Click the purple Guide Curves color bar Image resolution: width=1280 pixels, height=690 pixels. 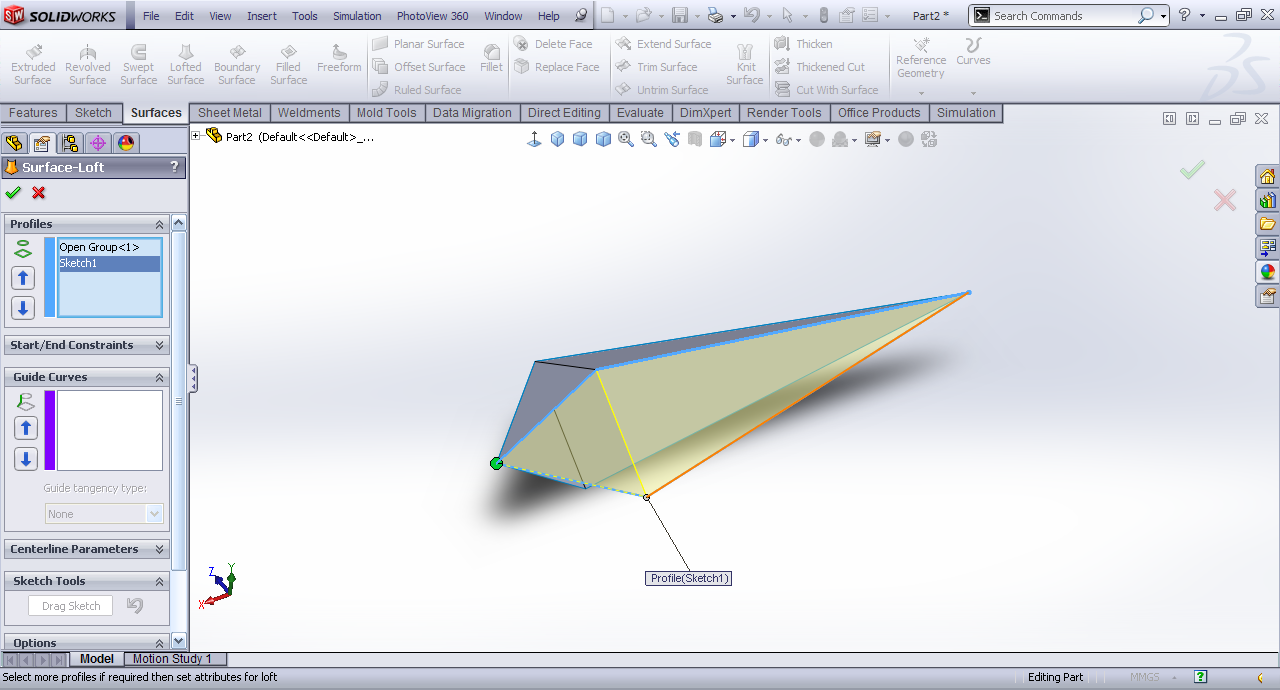[50, 430]
